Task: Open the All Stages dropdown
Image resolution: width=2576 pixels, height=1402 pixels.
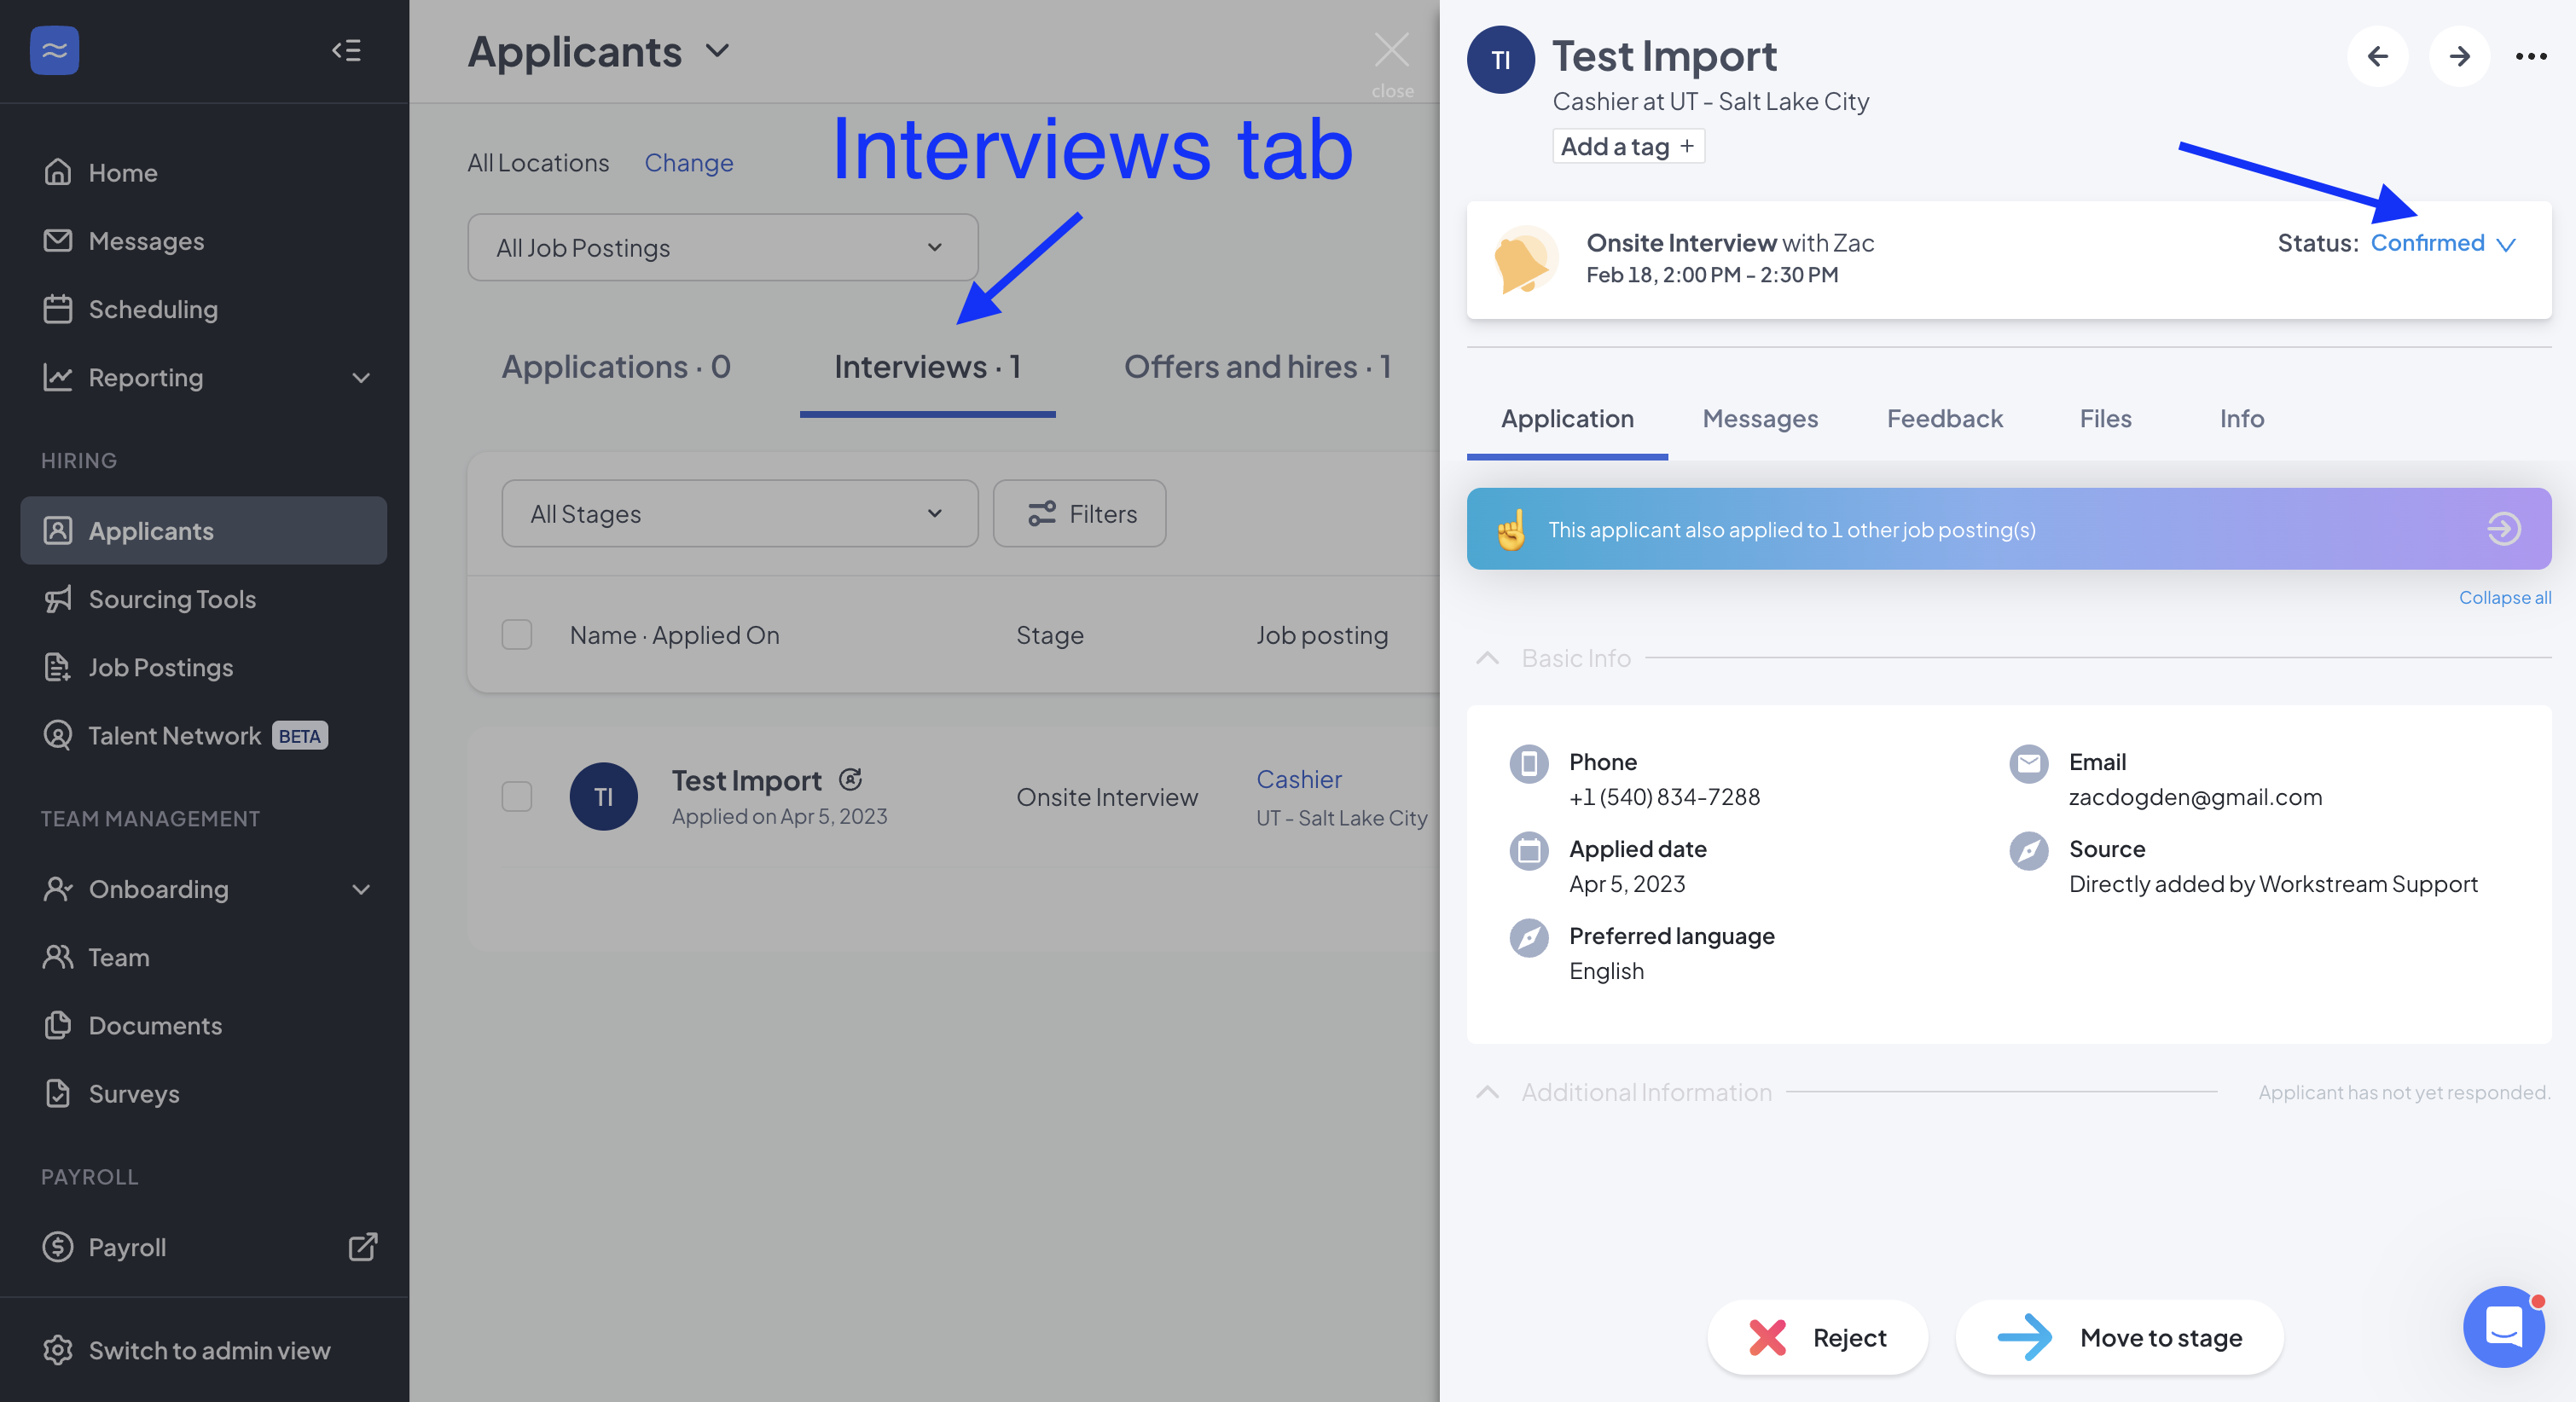Action: (x=739, y=513)
